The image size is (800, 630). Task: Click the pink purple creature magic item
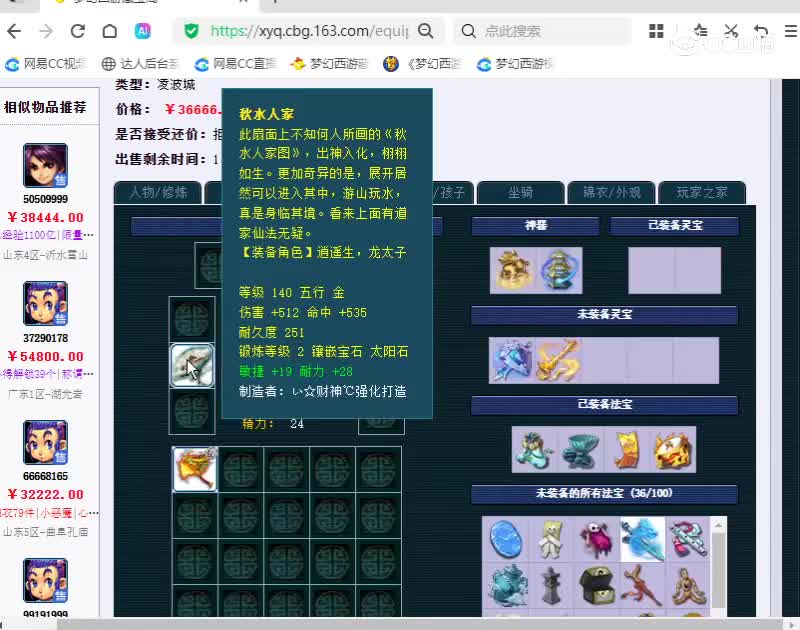coord(596,539)
